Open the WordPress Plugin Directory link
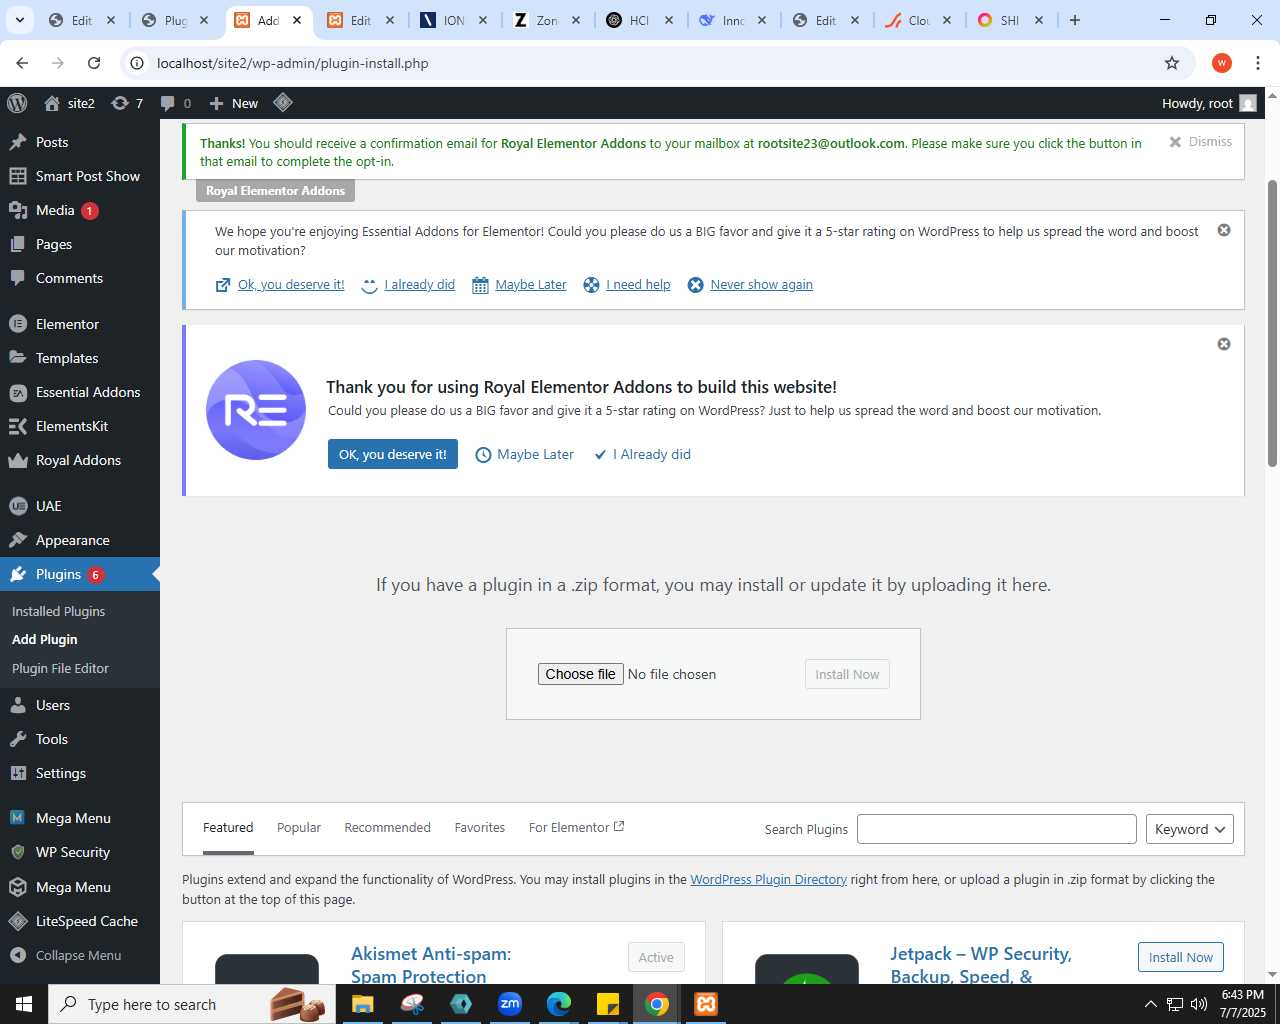Viewport: 1280px width, 1024px height. point(768,880)
